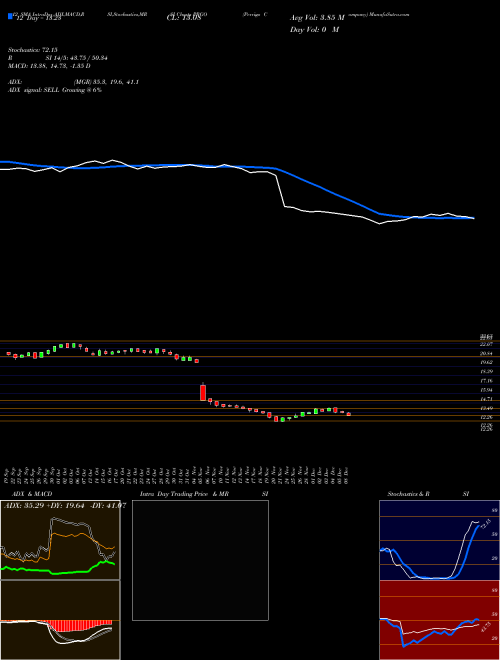Select the 'ADX signal: SELL Growing @ 6%' text
Image resolution: width=500 pixels, height=660 pixels.
[x=55, y=90]
